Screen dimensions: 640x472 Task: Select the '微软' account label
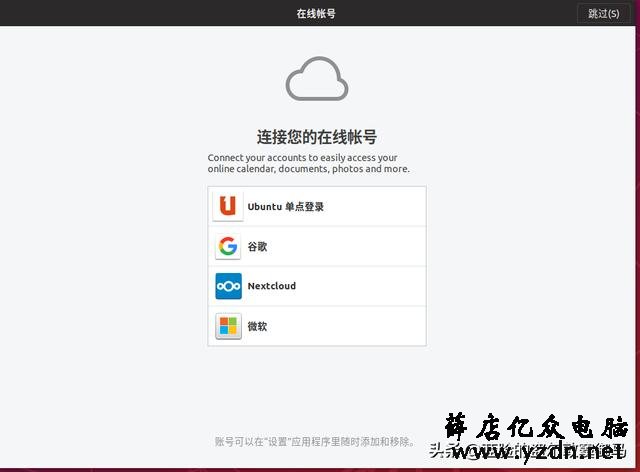(x=257, y=326)
